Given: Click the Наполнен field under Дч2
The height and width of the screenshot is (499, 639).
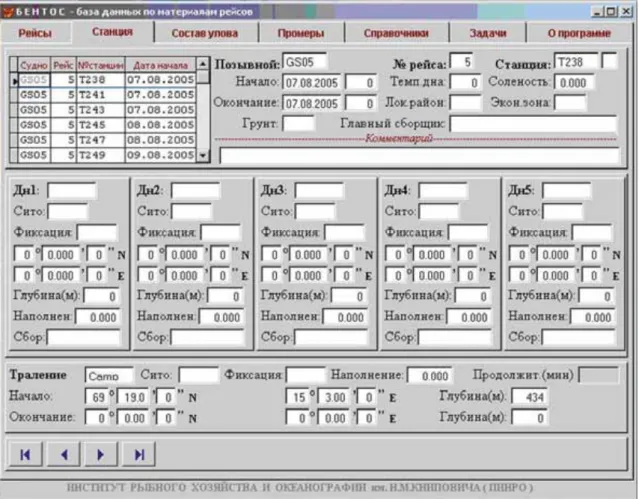Looking at the screenshot, I should point(221,317).
